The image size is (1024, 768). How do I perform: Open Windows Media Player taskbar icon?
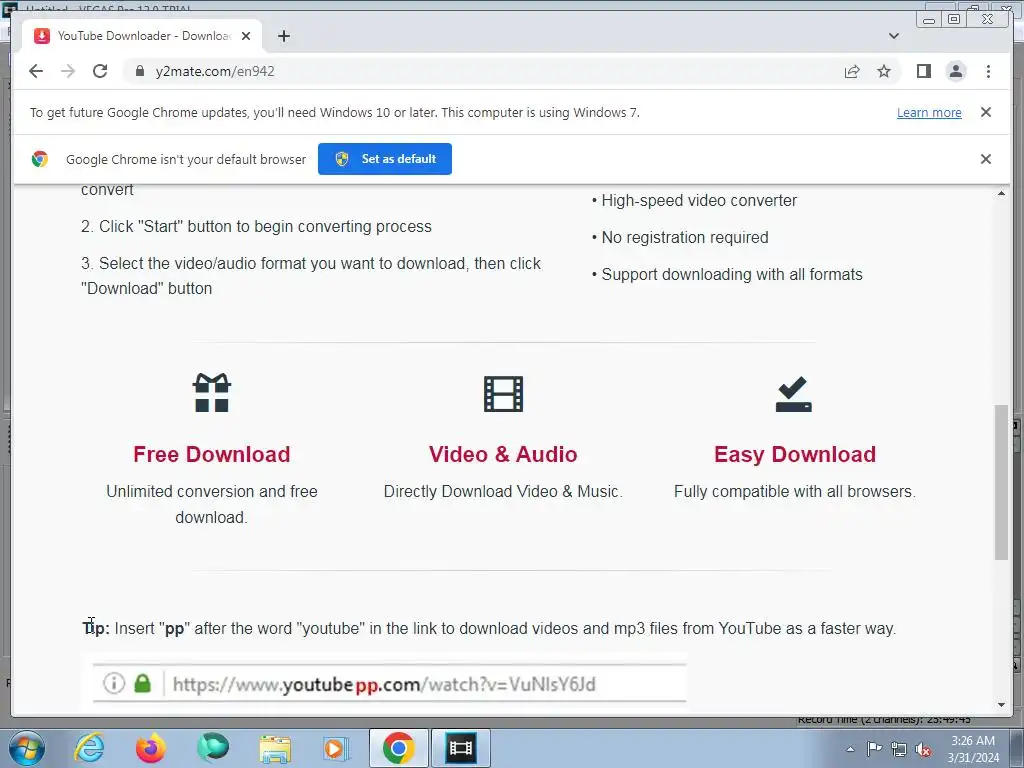pyautogui.click(x=336, y=748)
